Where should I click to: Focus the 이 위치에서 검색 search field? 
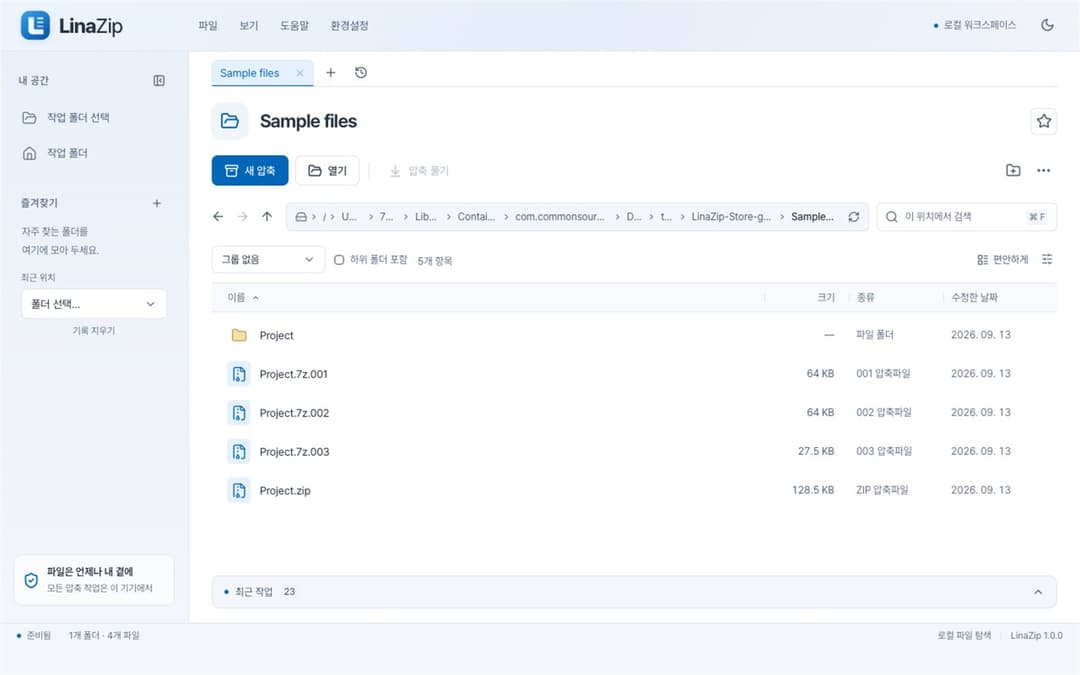(966, 217)
